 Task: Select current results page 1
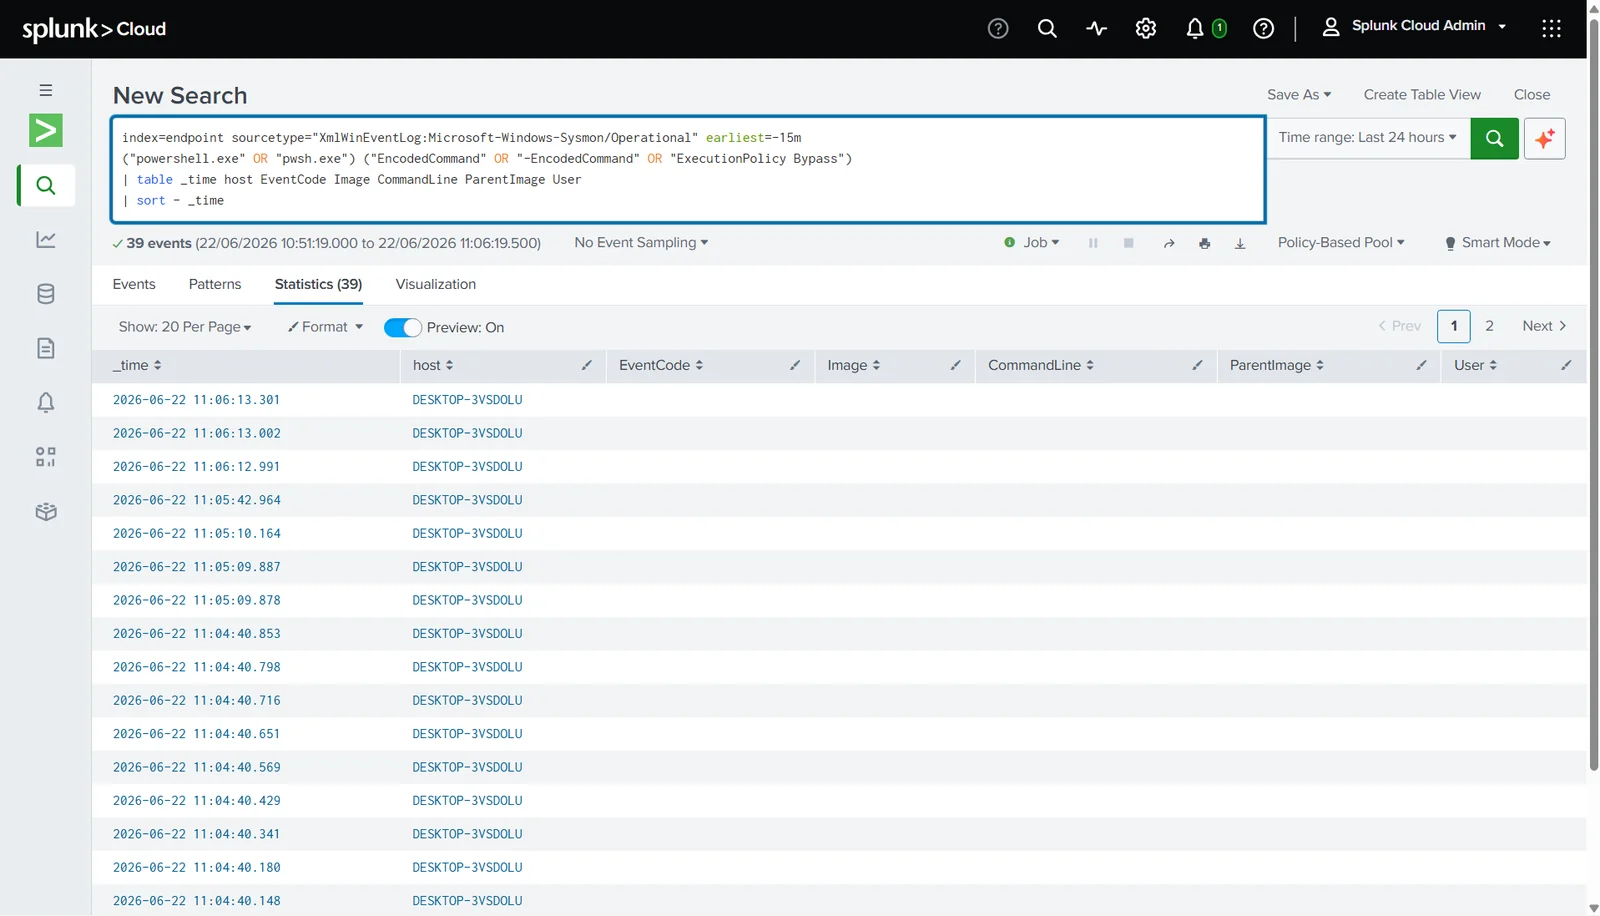pyautogui.click(x=1454, y=326)
